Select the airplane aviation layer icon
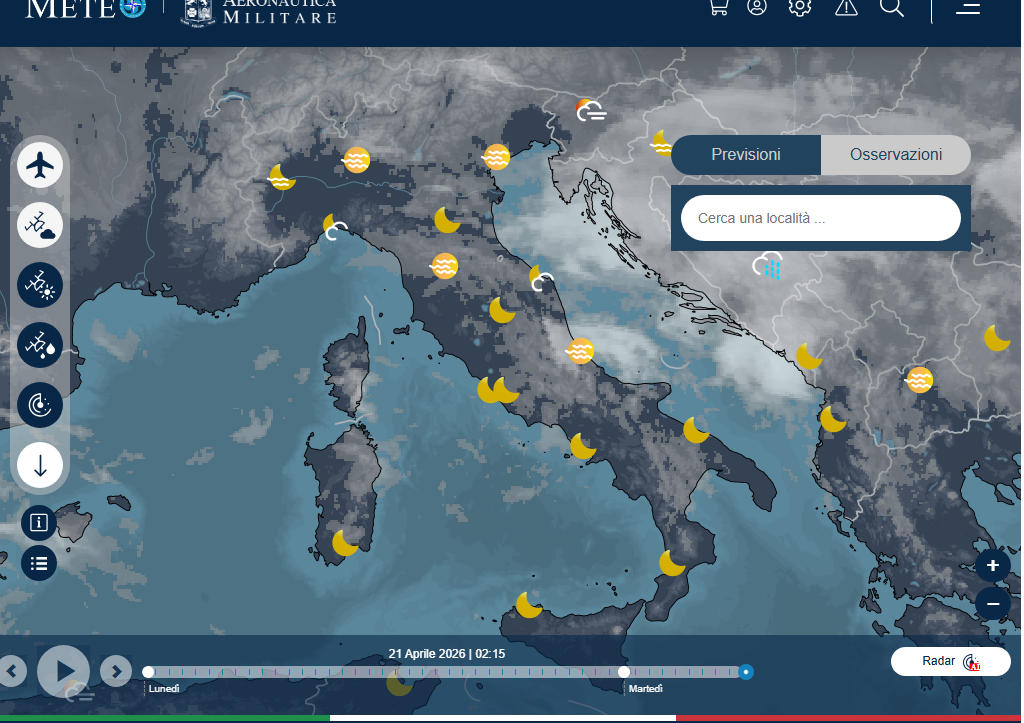Viewport: 1024px width, 723px height. 40,165
